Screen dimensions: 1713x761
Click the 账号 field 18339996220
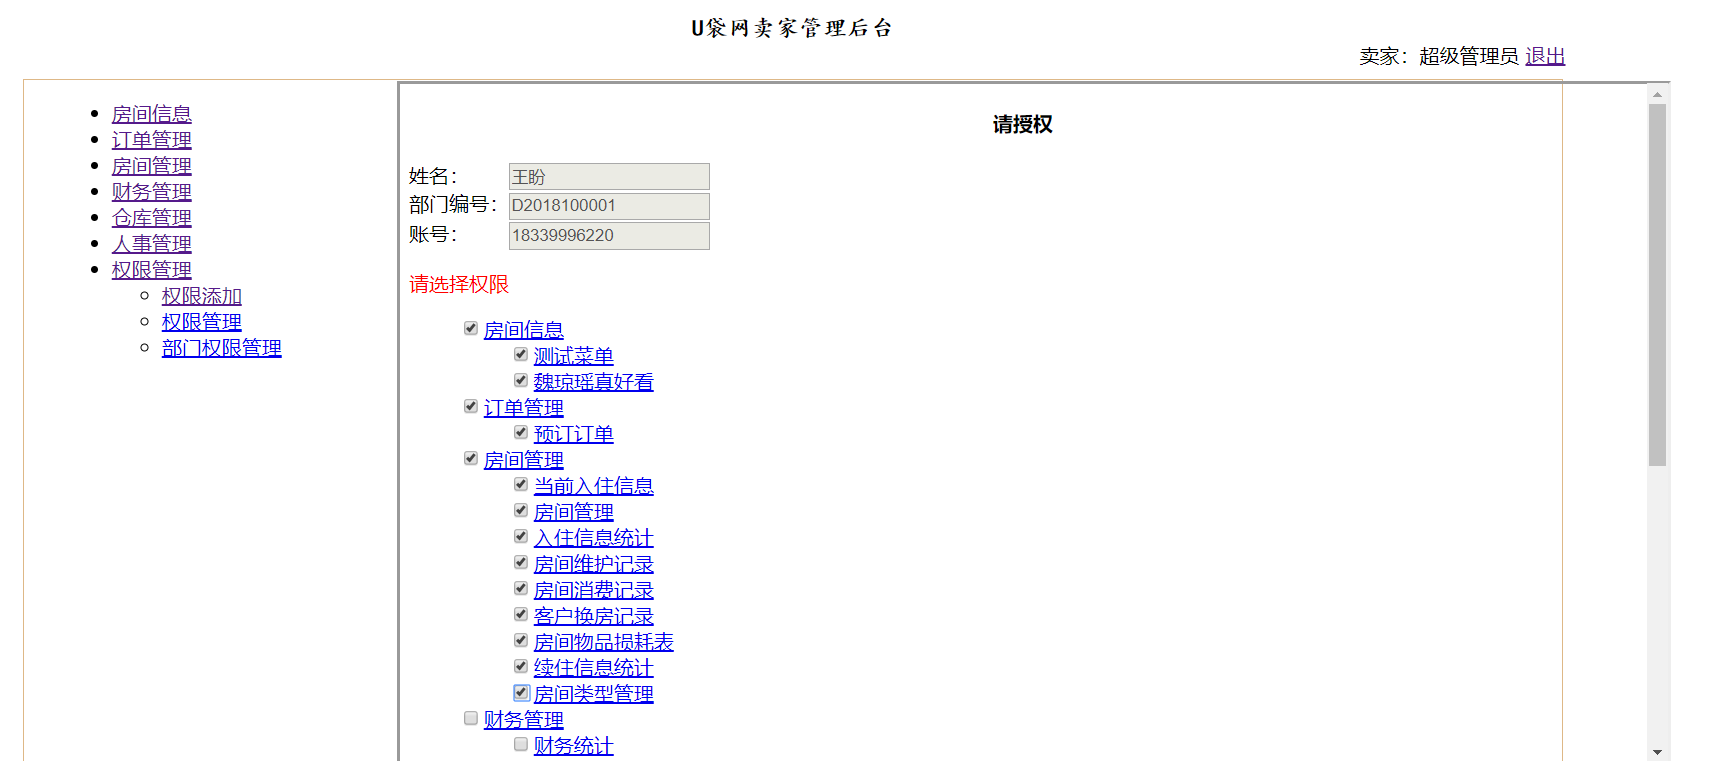coord(609,236)
